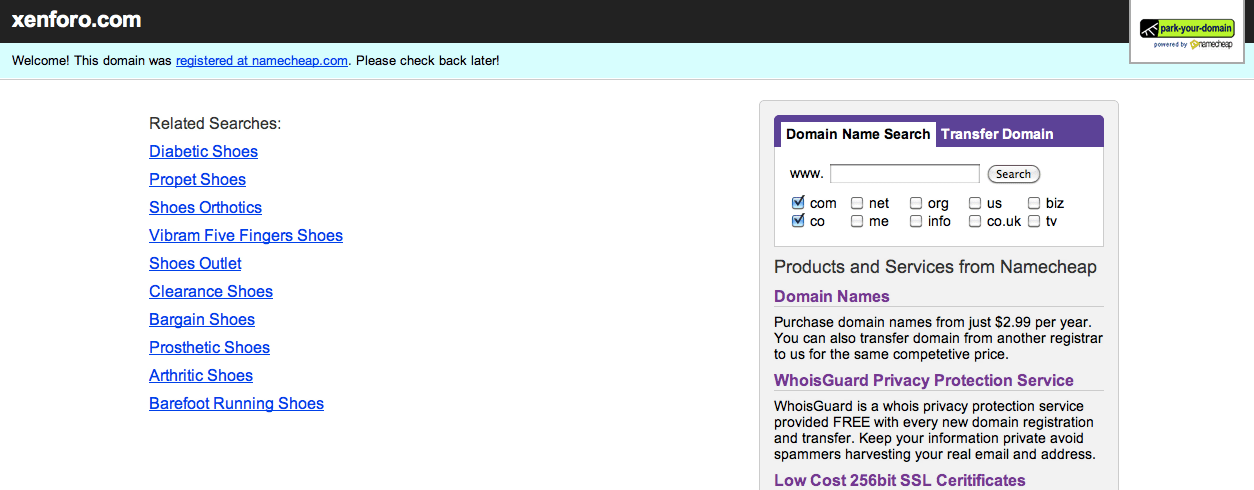Image resolution: width=1254 pixels, height=490 pixels.
Task: Click 'Products and Services from Namecheap' heading
Action: (935, 267)
